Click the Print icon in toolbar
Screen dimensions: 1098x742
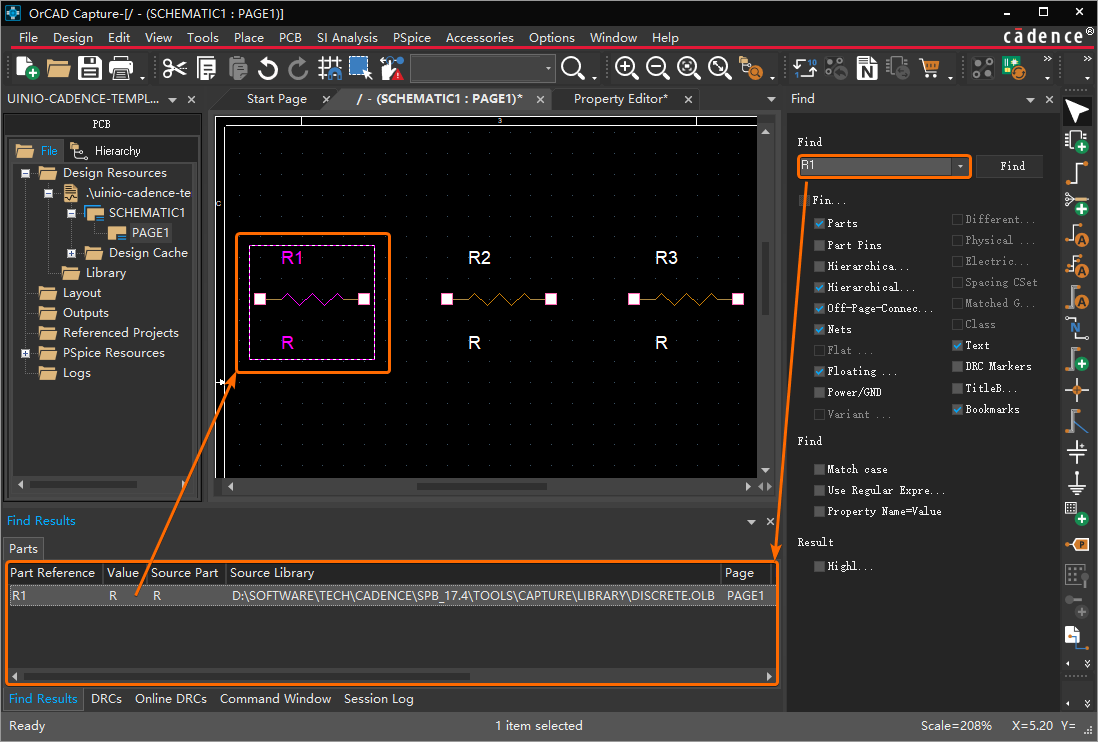click(121, 68)
